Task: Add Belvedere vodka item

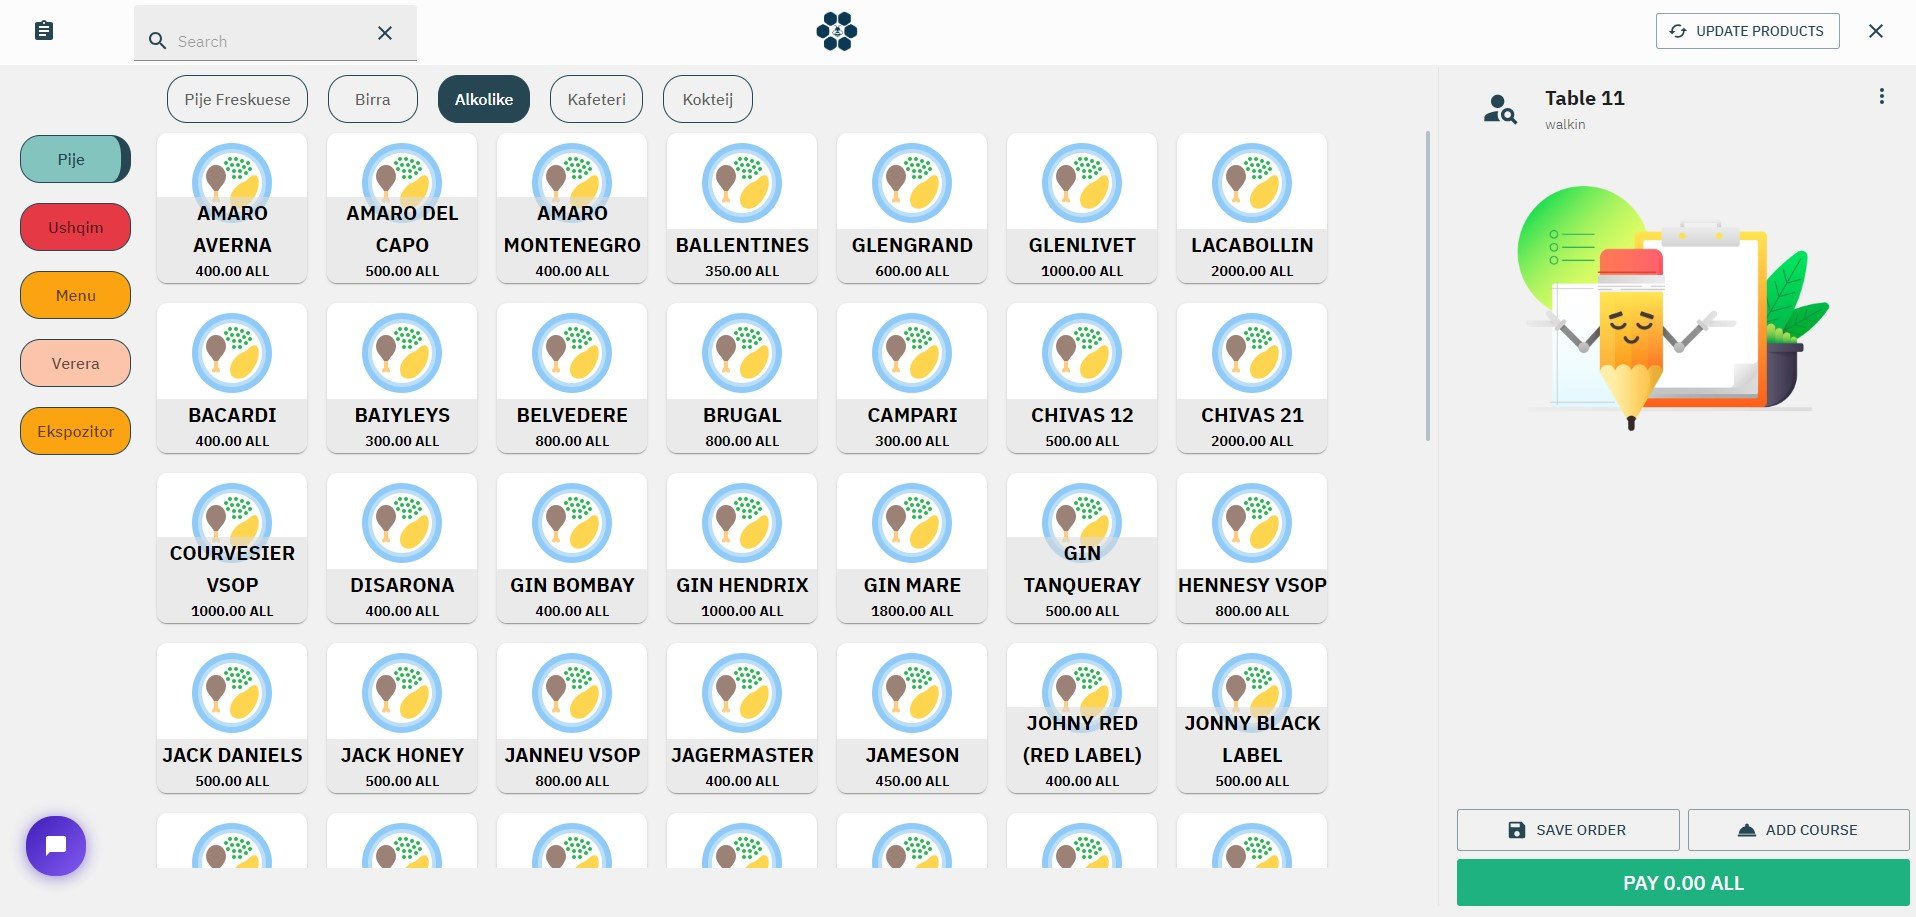Action: click(572, 378)
